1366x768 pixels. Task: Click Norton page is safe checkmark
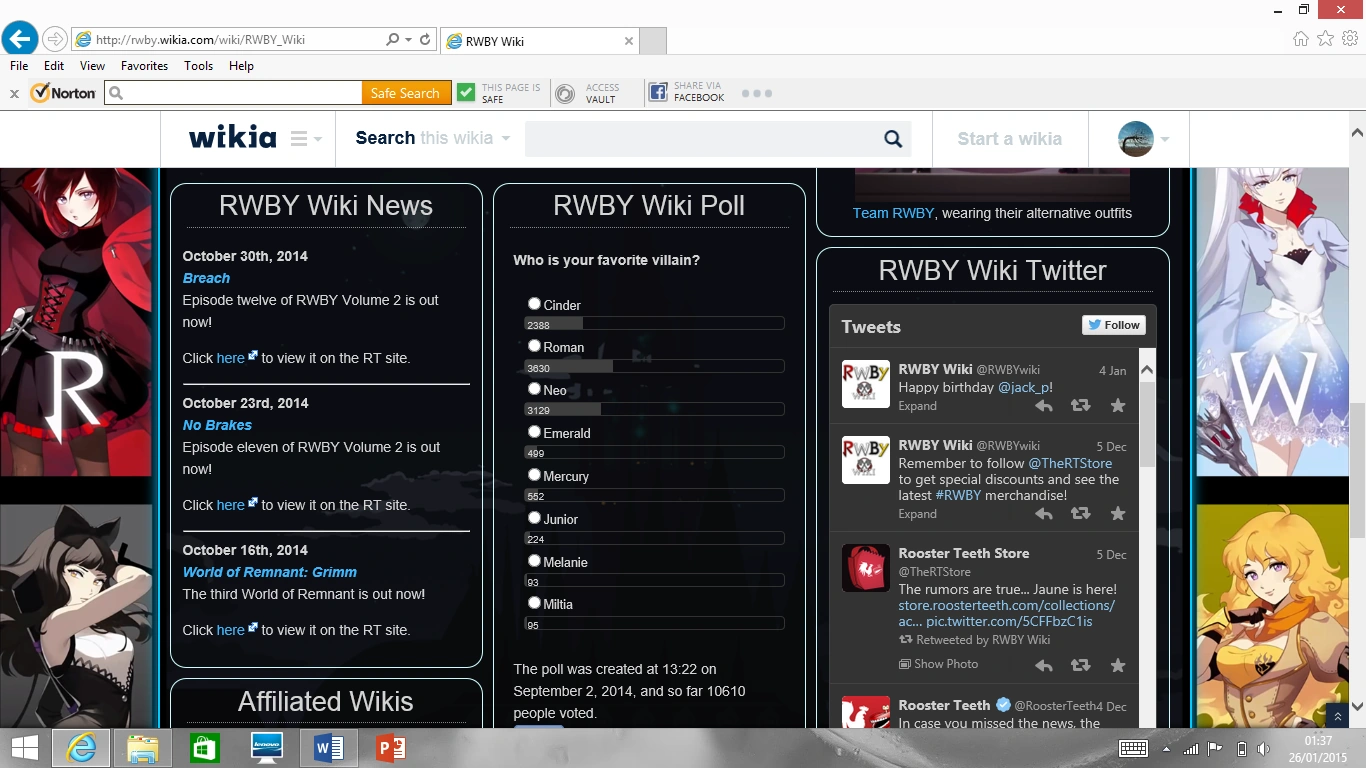click(x=466, y=93)
